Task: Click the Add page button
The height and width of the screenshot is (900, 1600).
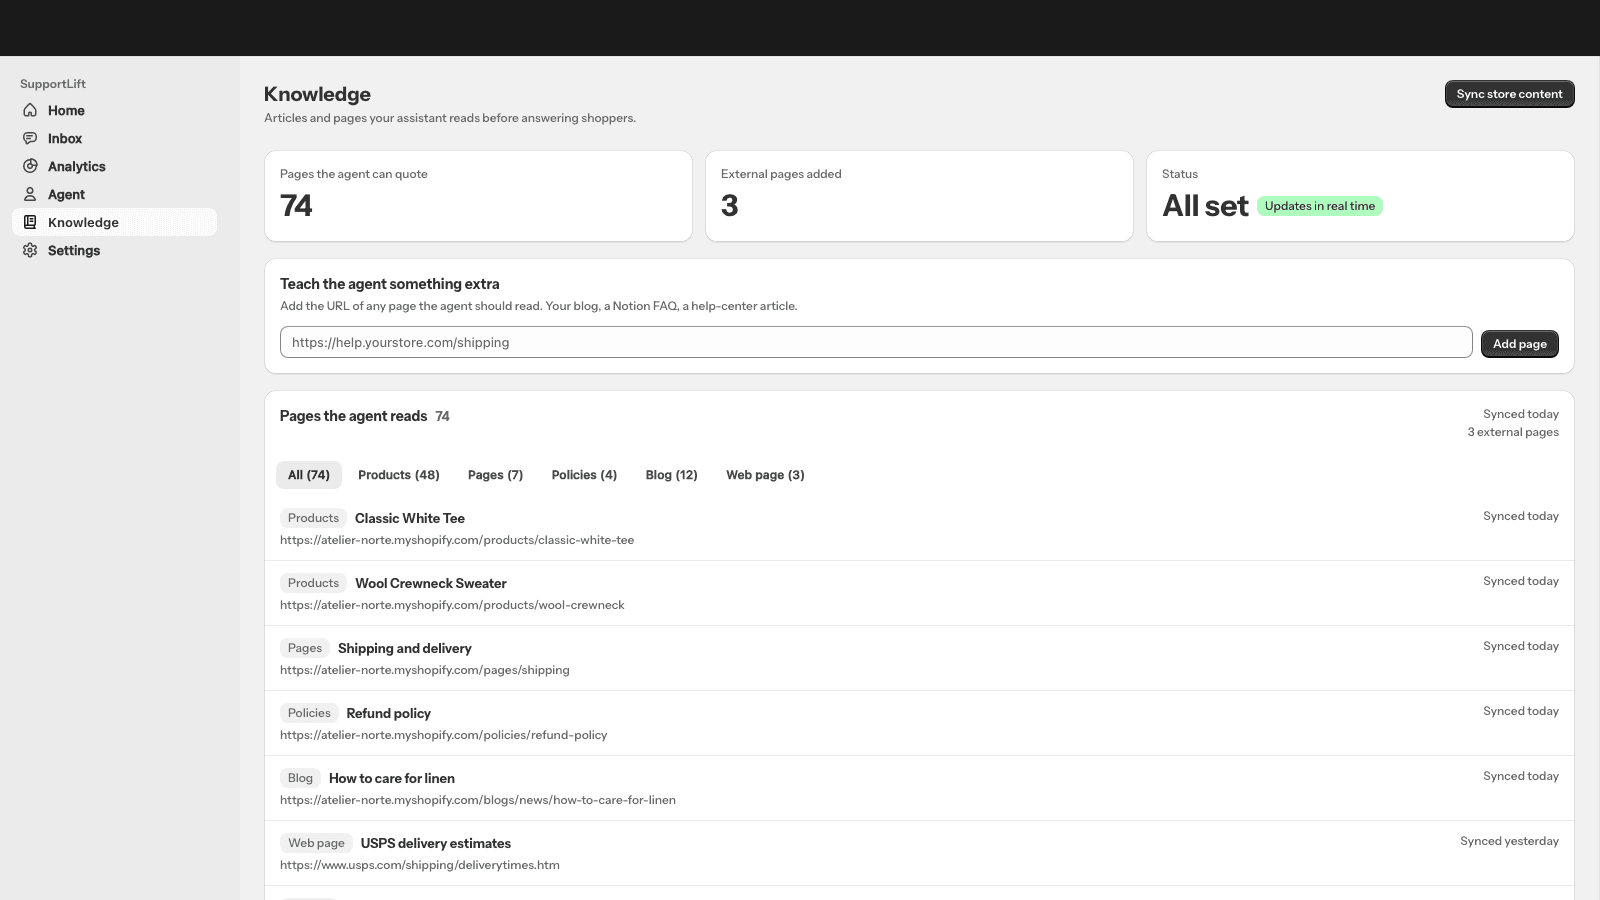Action: (1519, 343)
